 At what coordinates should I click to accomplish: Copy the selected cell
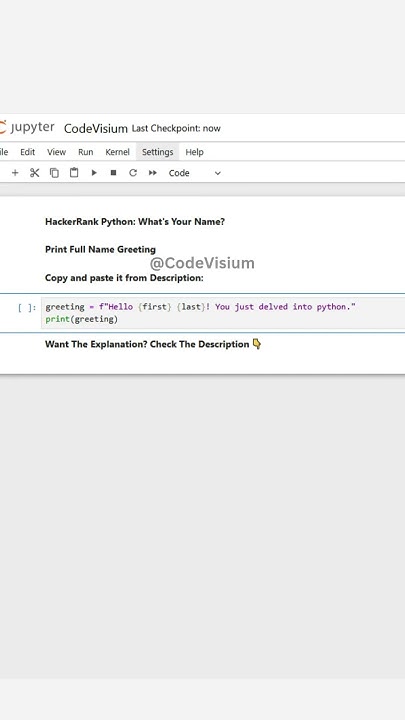(x=54, y=173)
